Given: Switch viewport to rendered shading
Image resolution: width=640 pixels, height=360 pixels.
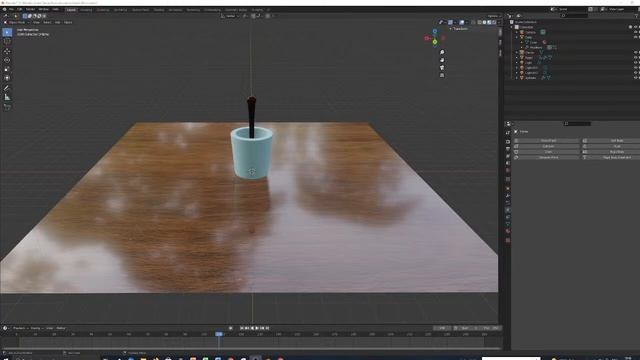Looking at the screenshot, I should 494,22.
